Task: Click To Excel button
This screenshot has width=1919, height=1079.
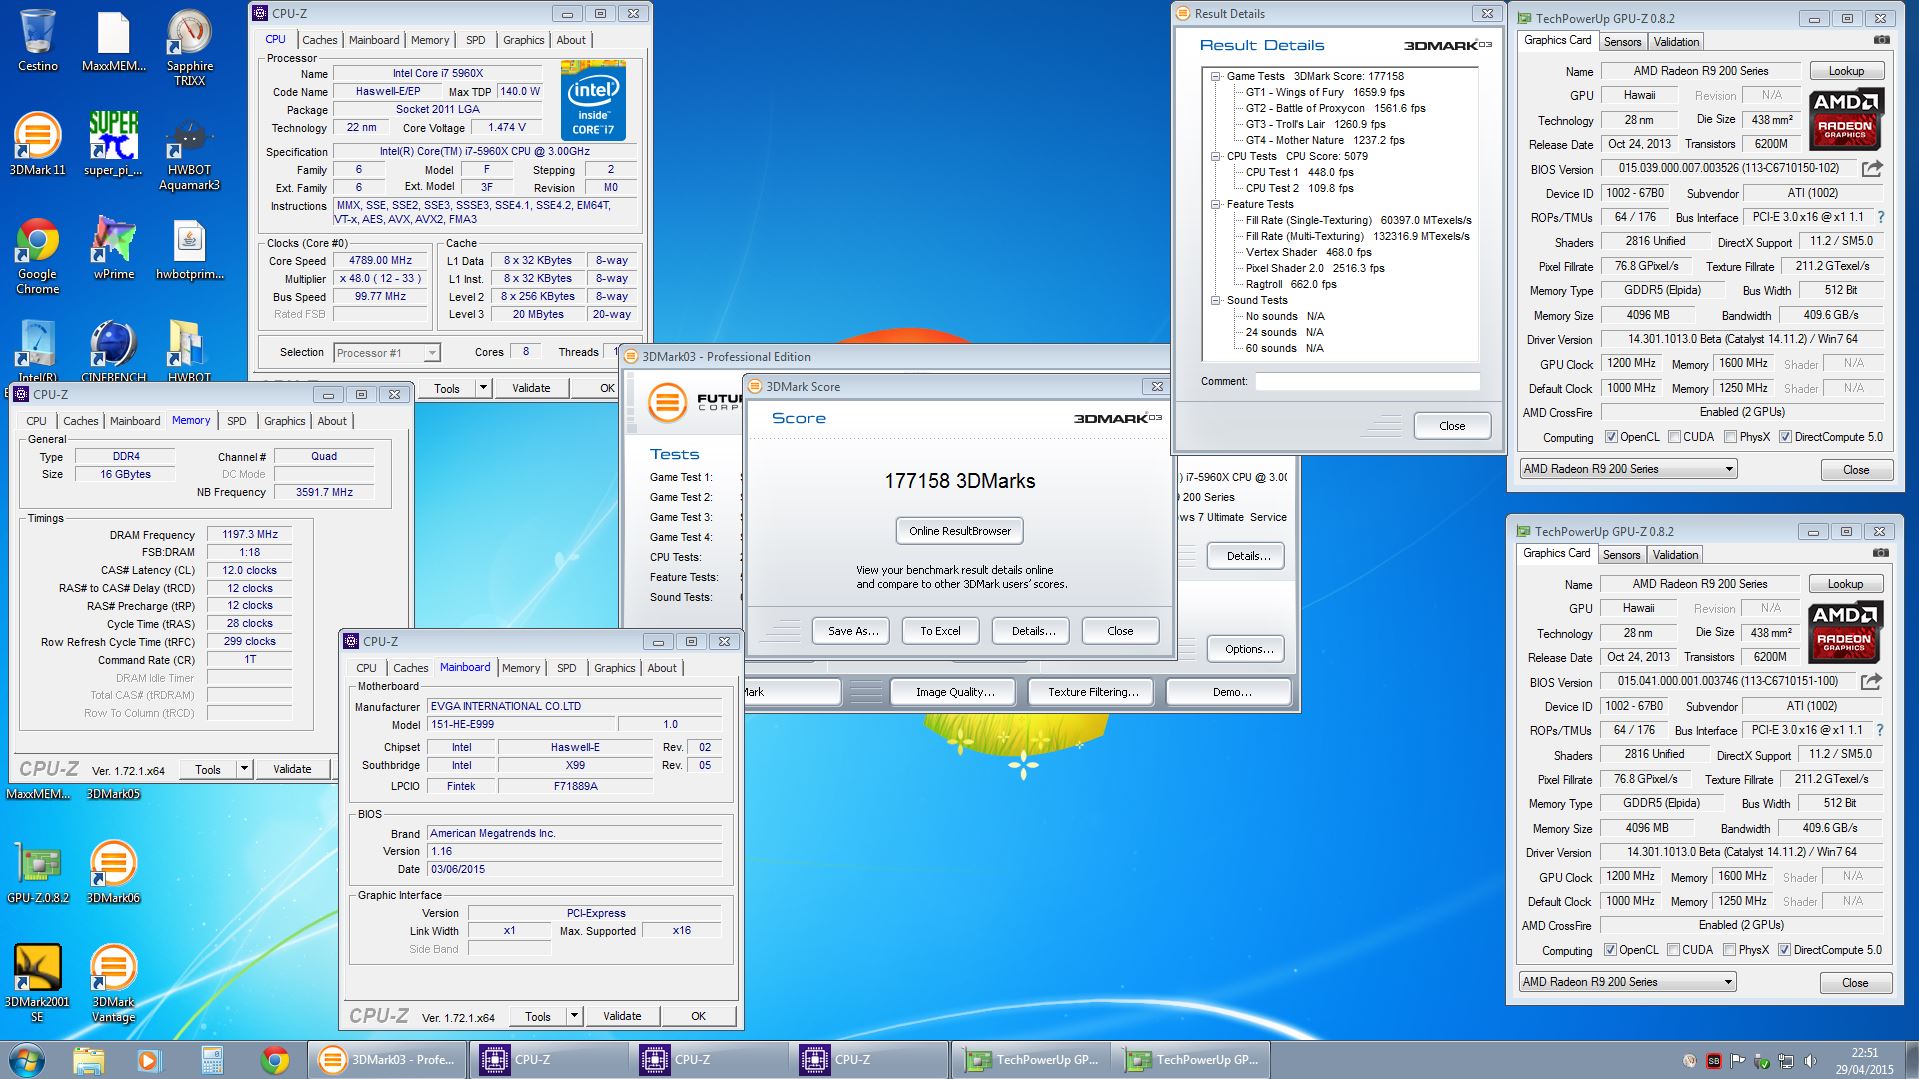Action: point(940,631)
